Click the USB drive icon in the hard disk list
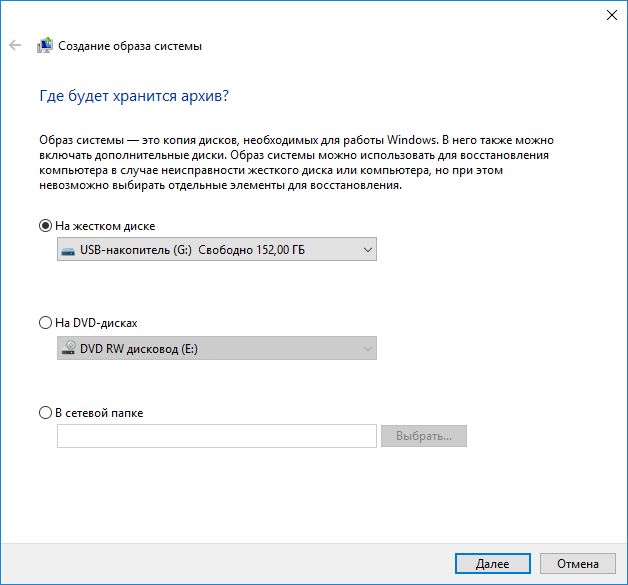The image size is (628, 585). tap(68, 249)
